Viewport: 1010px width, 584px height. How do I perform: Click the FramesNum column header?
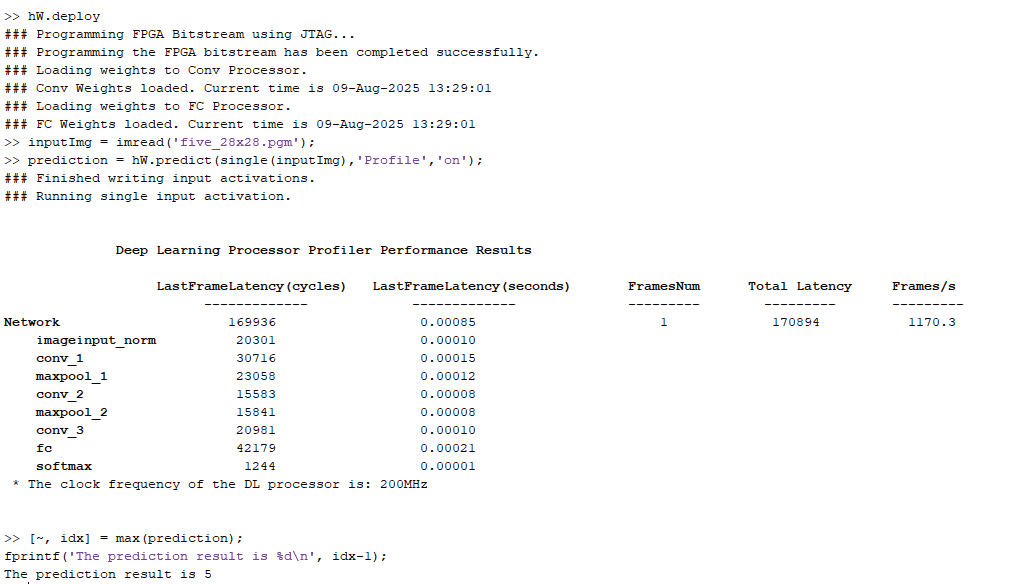pyautogui.click(x=664, y=286)
